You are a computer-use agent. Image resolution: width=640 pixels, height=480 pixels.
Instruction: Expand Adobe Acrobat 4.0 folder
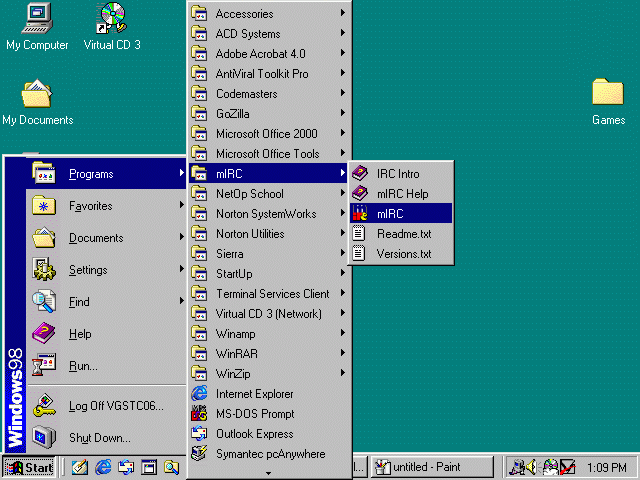point(269,53)
